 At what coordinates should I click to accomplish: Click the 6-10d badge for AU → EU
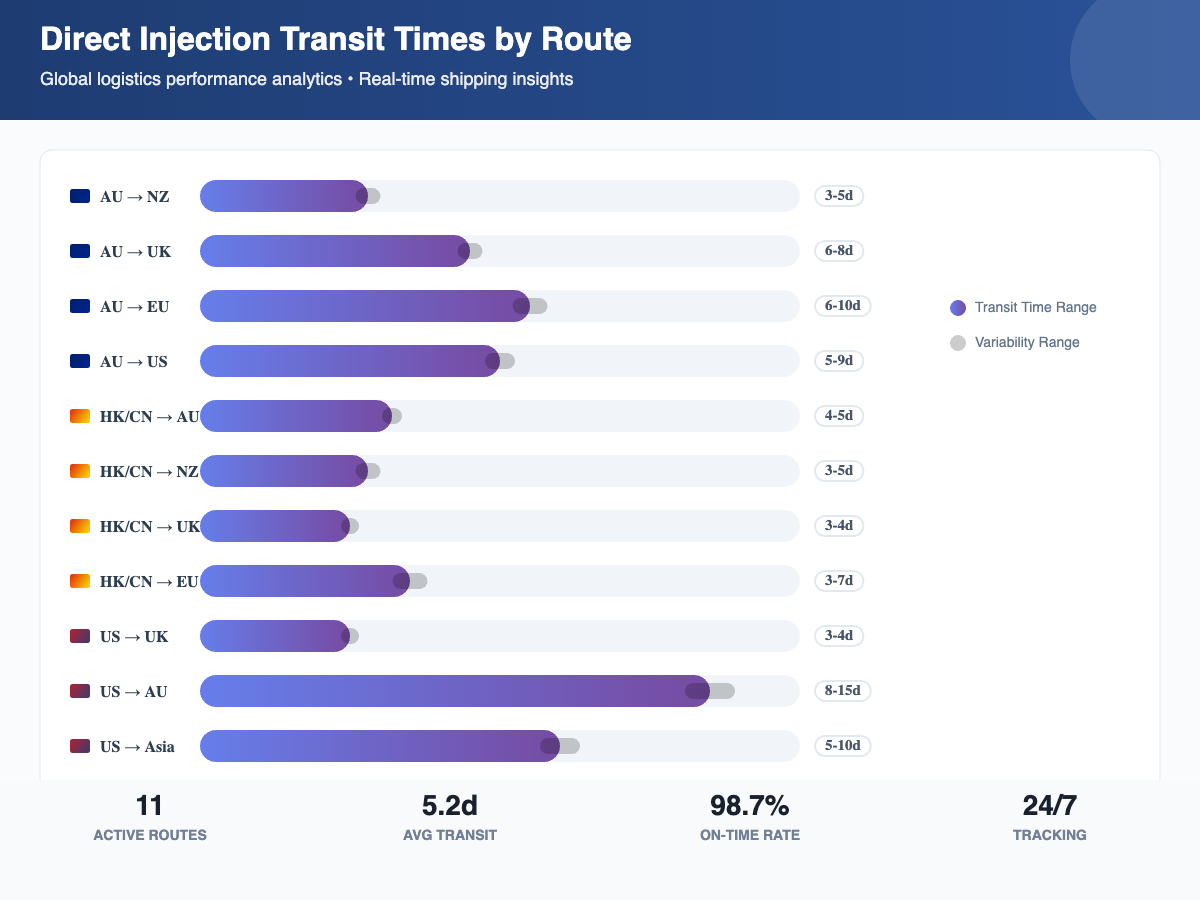tap(843, 306)
